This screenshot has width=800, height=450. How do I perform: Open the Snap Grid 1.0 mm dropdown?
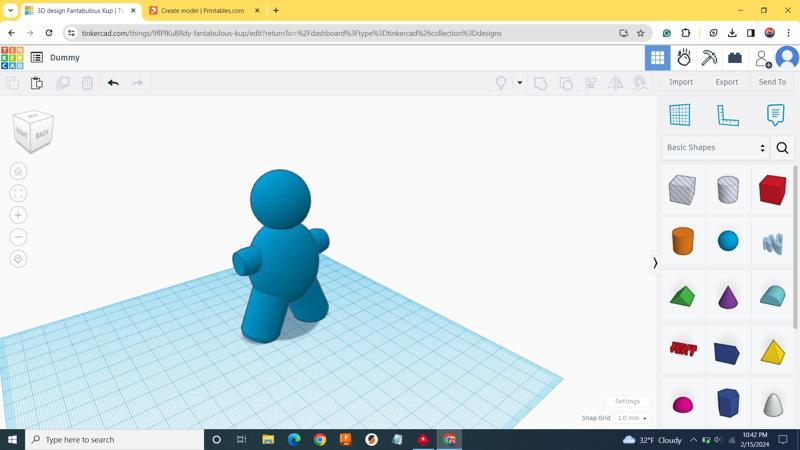(x=632, y=418)
